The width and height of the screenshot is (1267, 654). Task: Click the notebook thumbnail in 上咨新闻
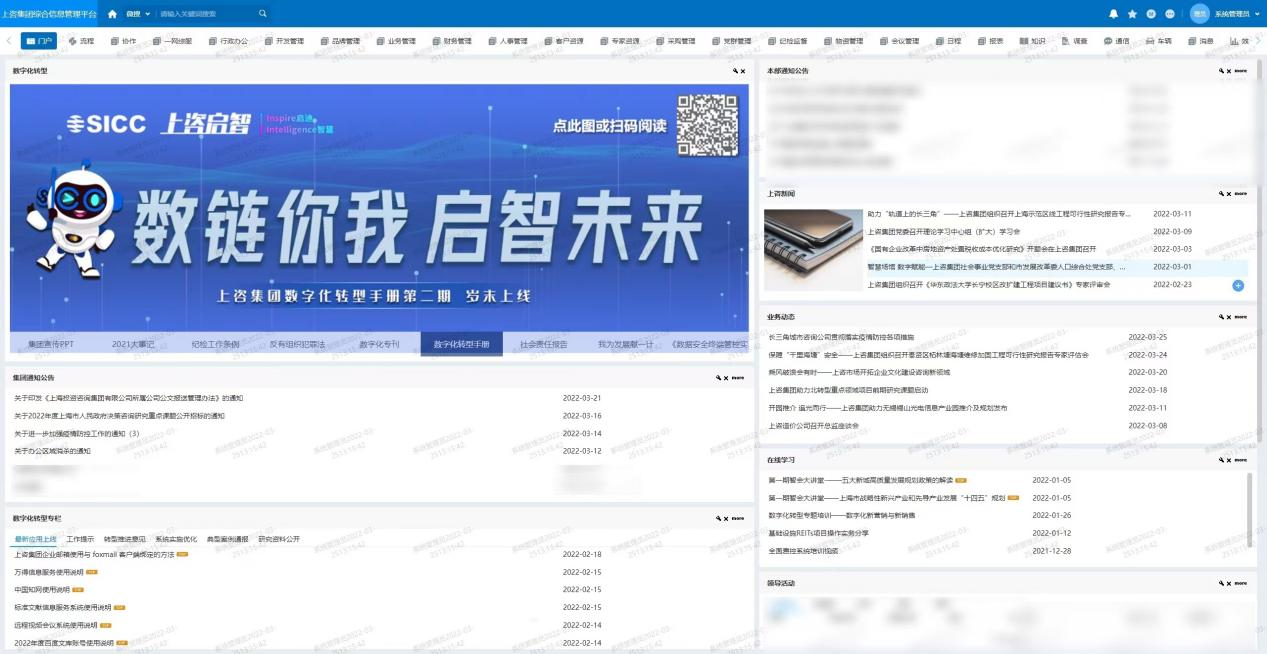pyautogui.click(x=813, y=250)
